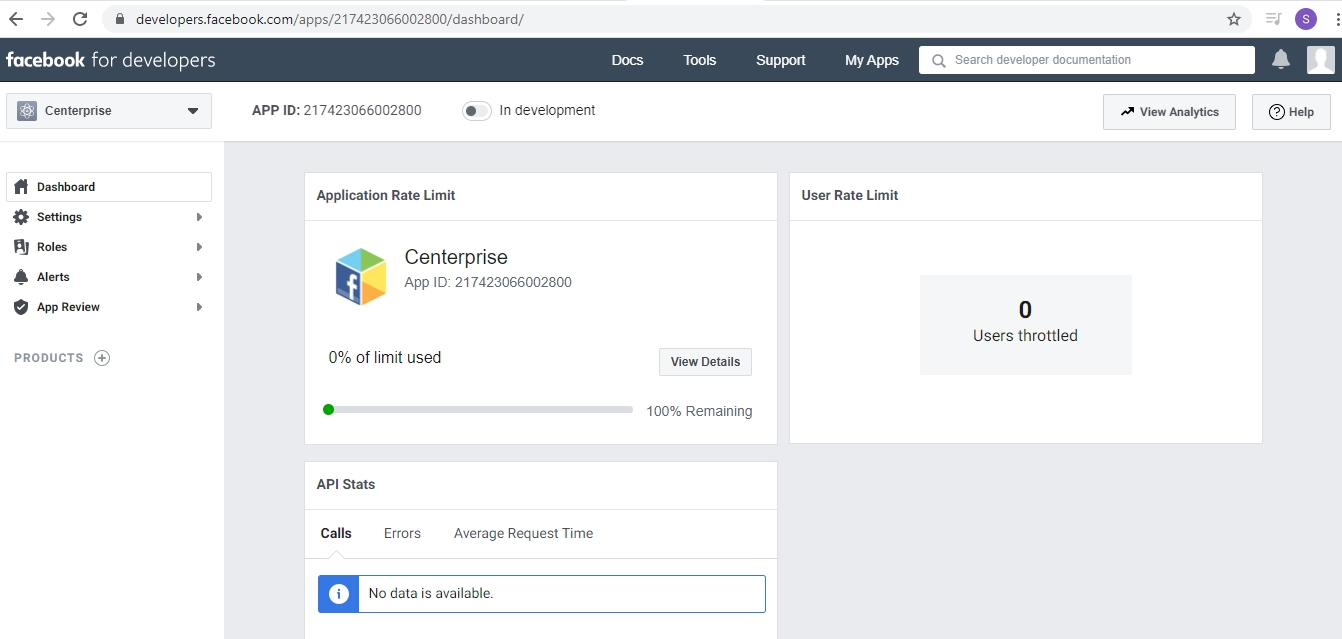Click the Centerprise app logo icon
This screenshot has width=1342, height=639.
[x=360, y=276]
